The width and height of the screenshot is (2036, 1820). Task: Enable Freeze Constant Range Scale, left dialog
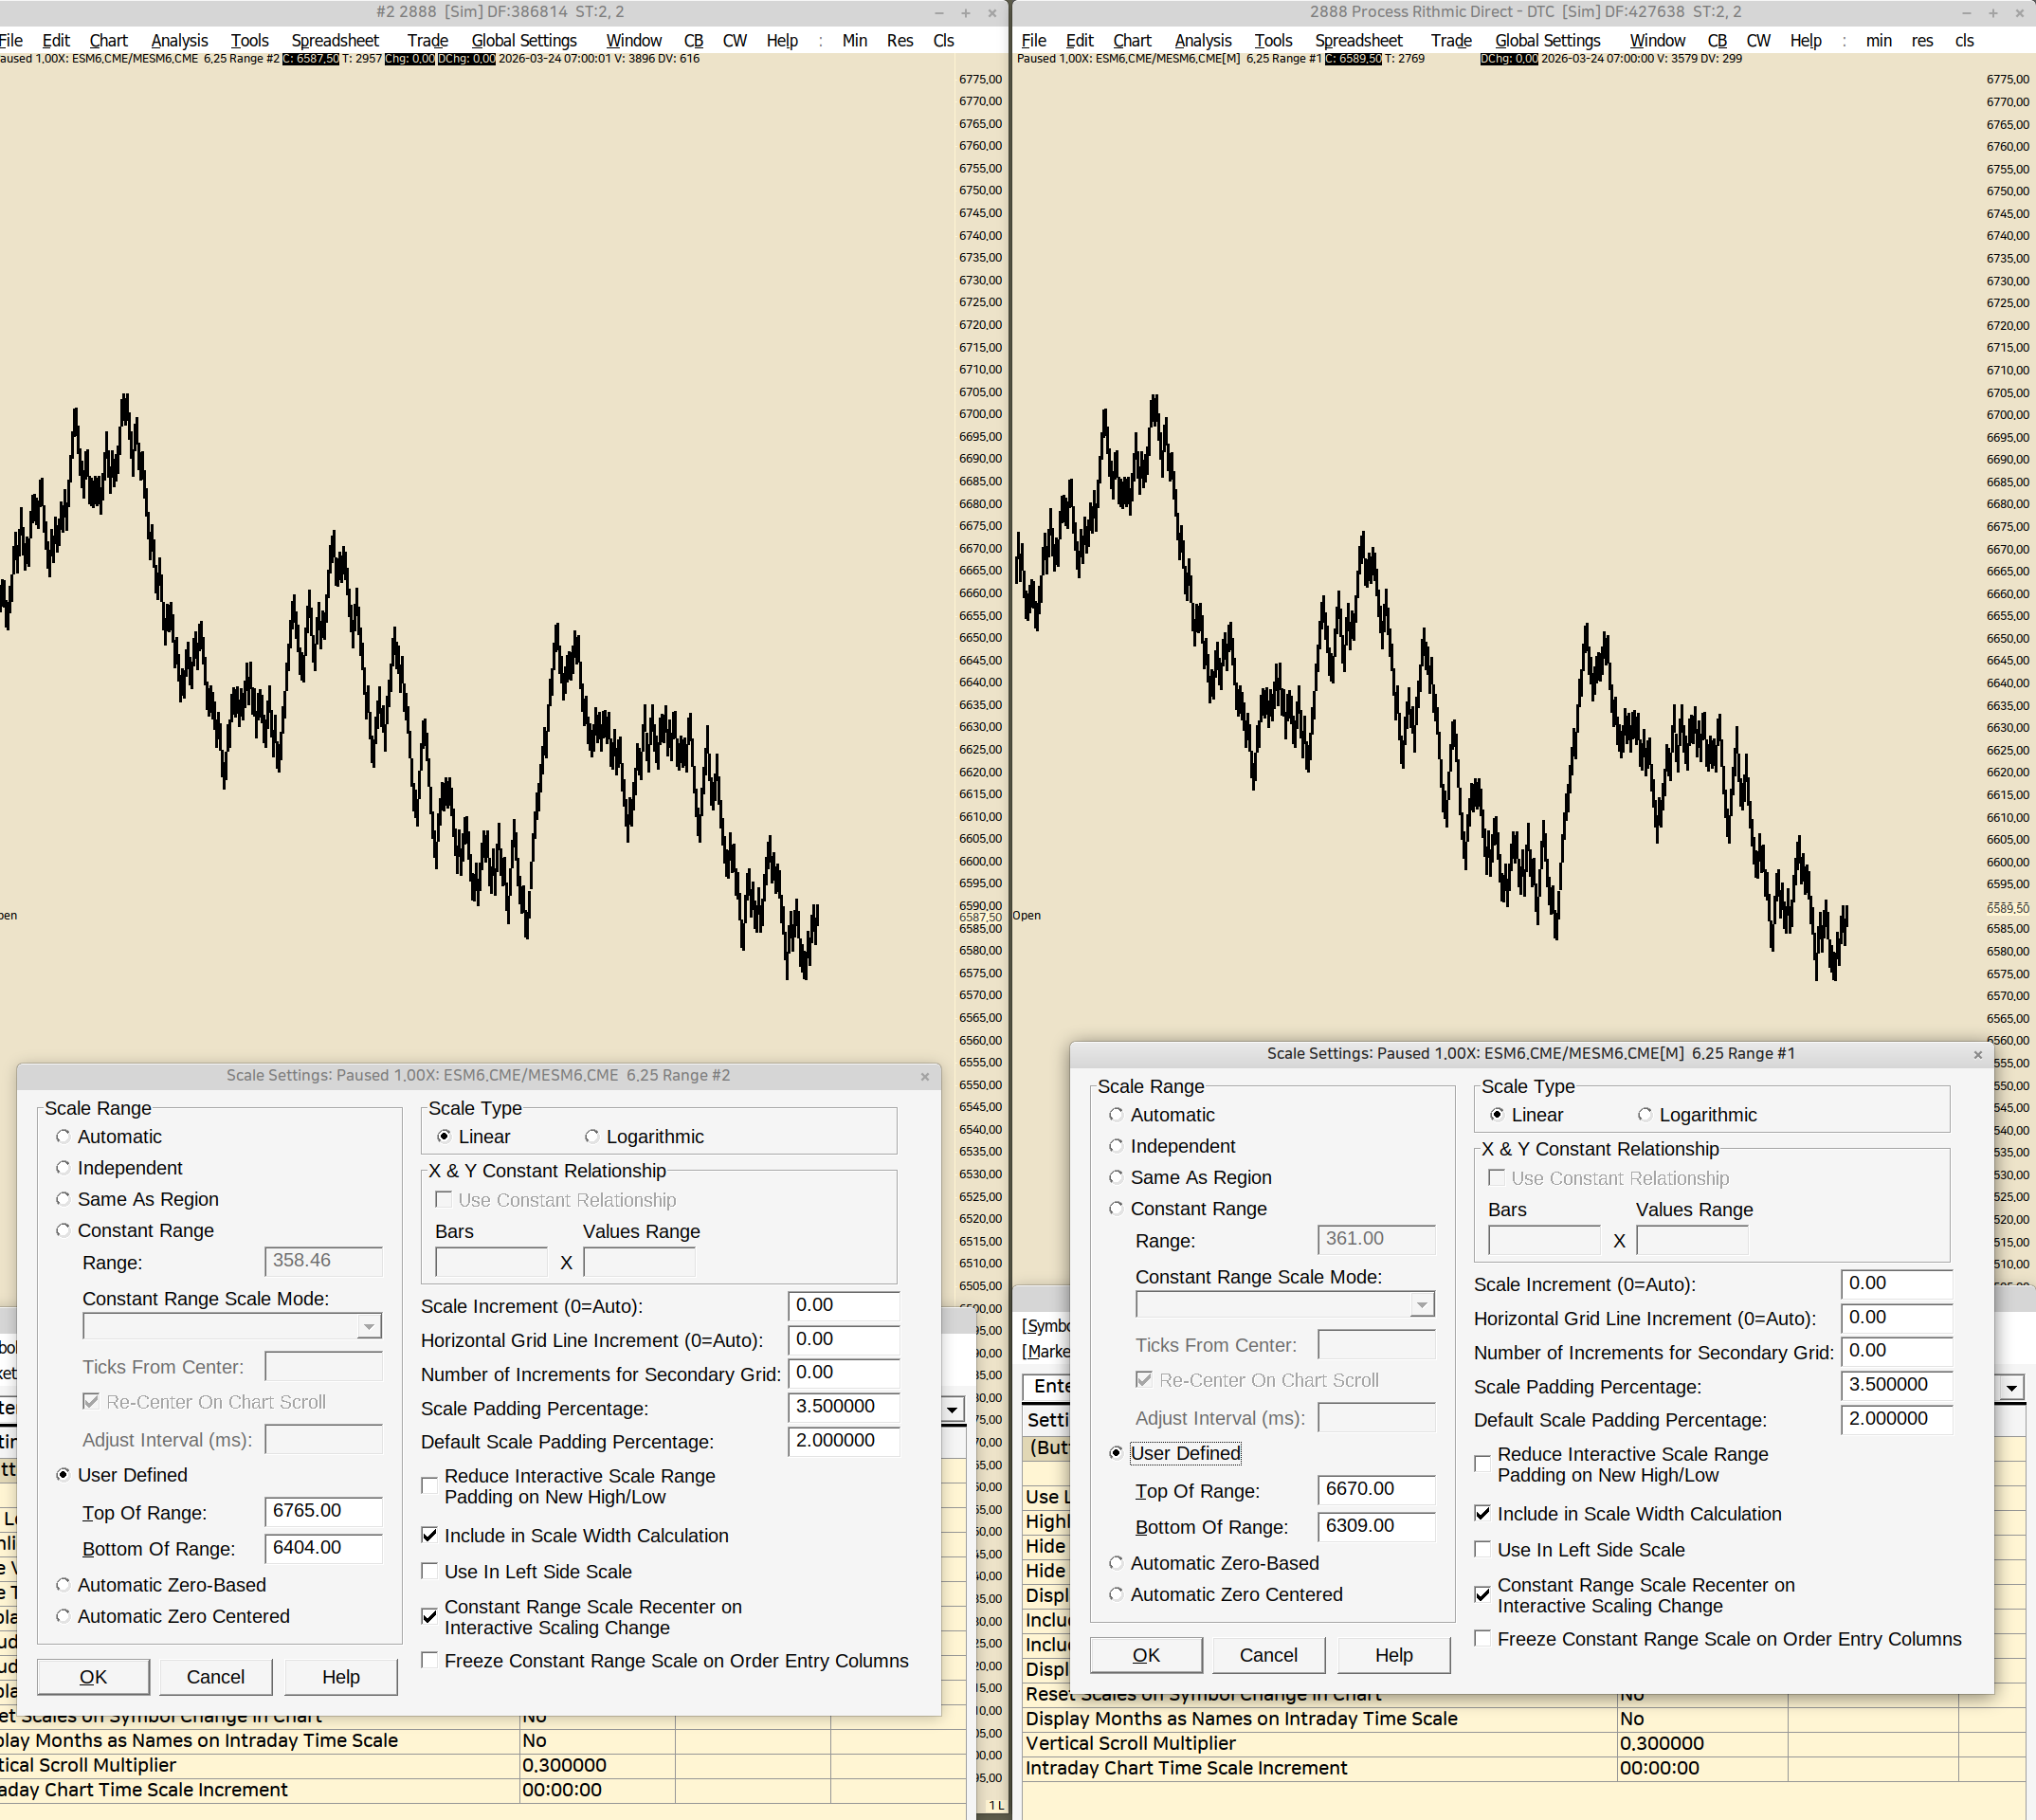click(429, 1660)
